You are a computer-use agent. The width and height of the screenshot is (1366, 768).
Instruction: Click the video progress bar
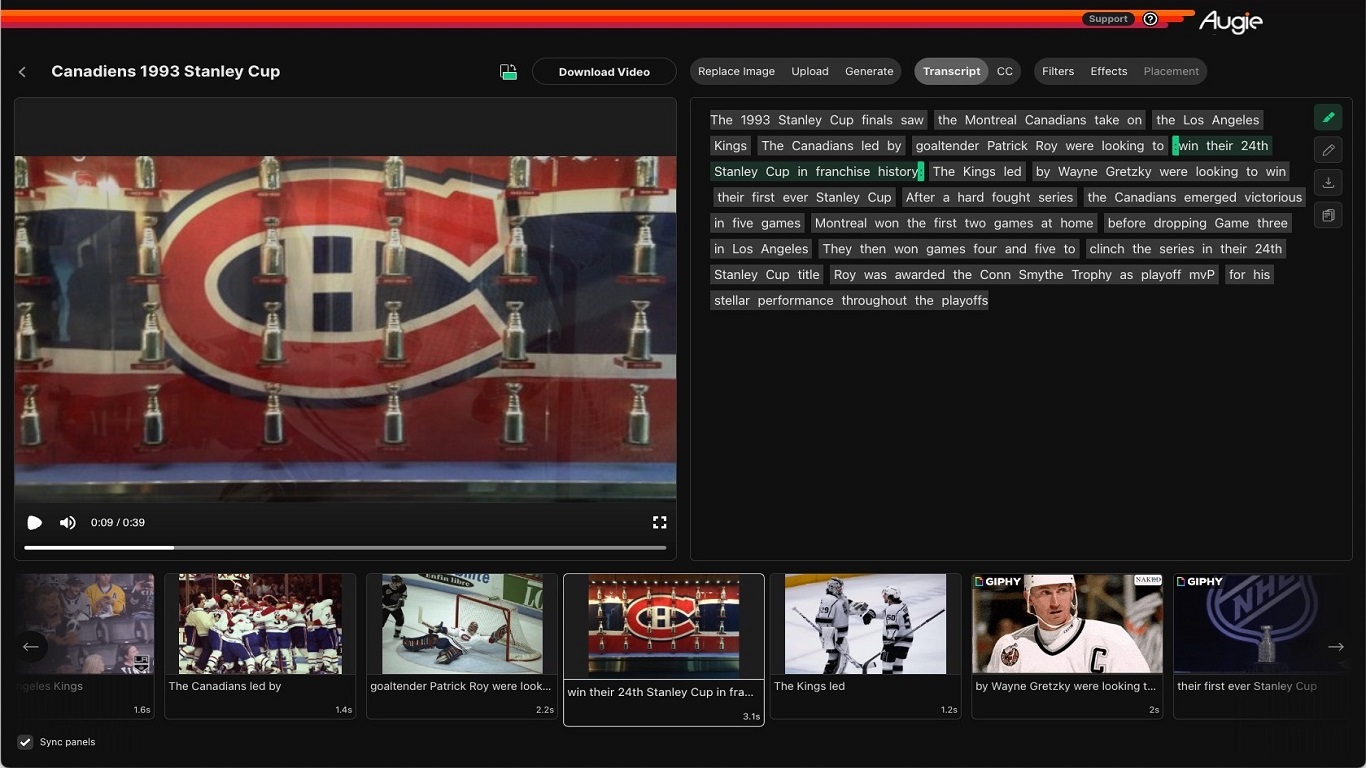point(345,548)
